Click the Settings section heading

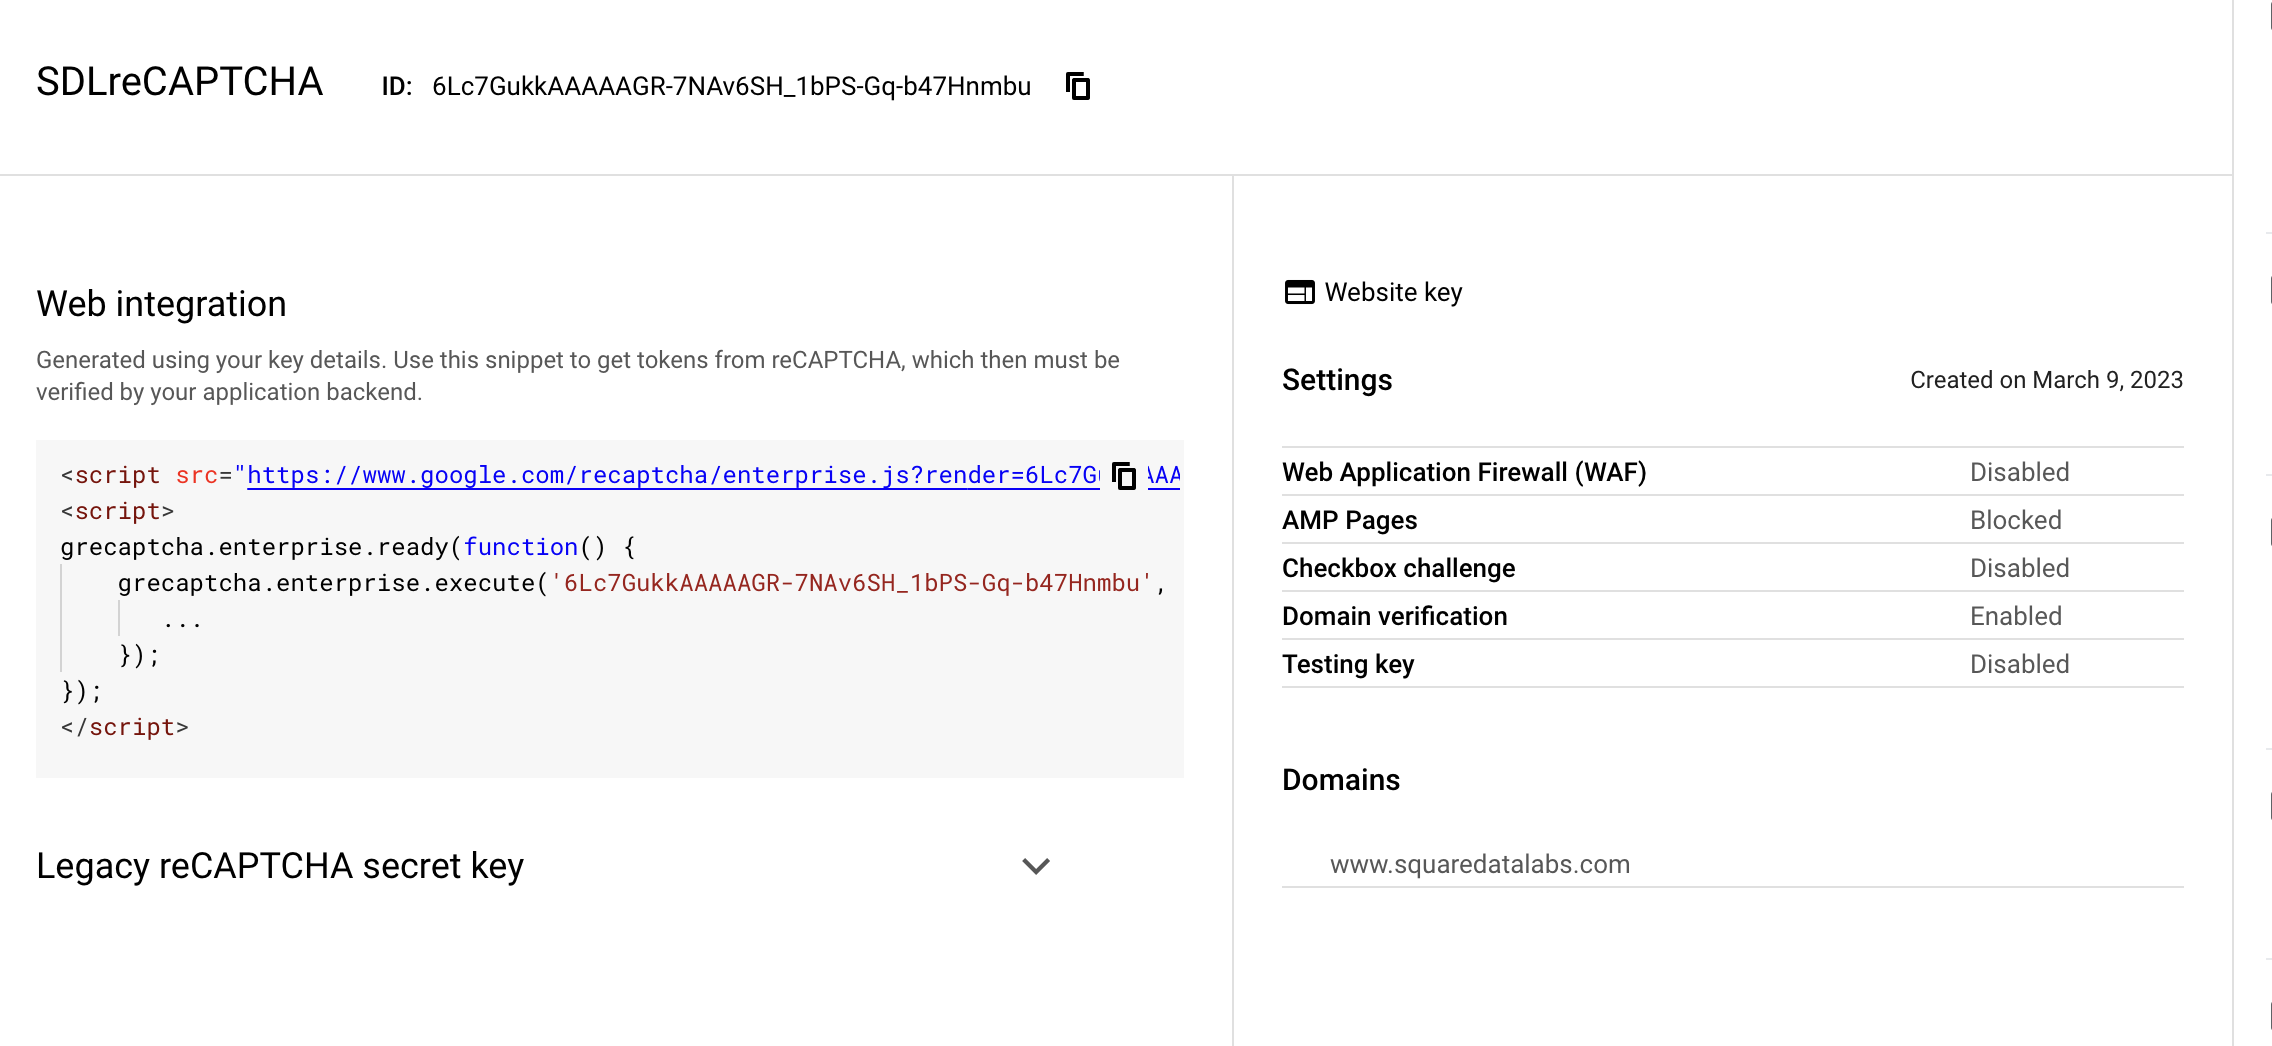point(1337,380)
